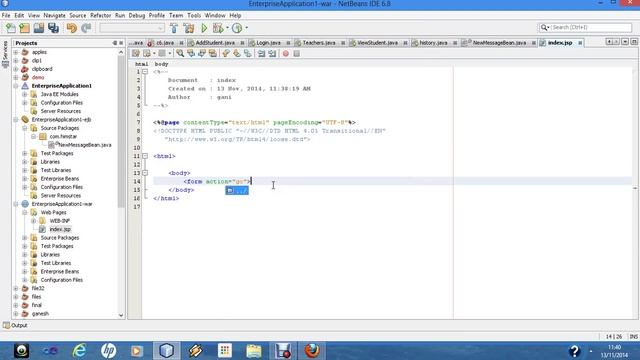The height and width of the screenshot is (360, 640).
Task: Click the Search (Ctrl+I) input field
Action: click(590, 27)
